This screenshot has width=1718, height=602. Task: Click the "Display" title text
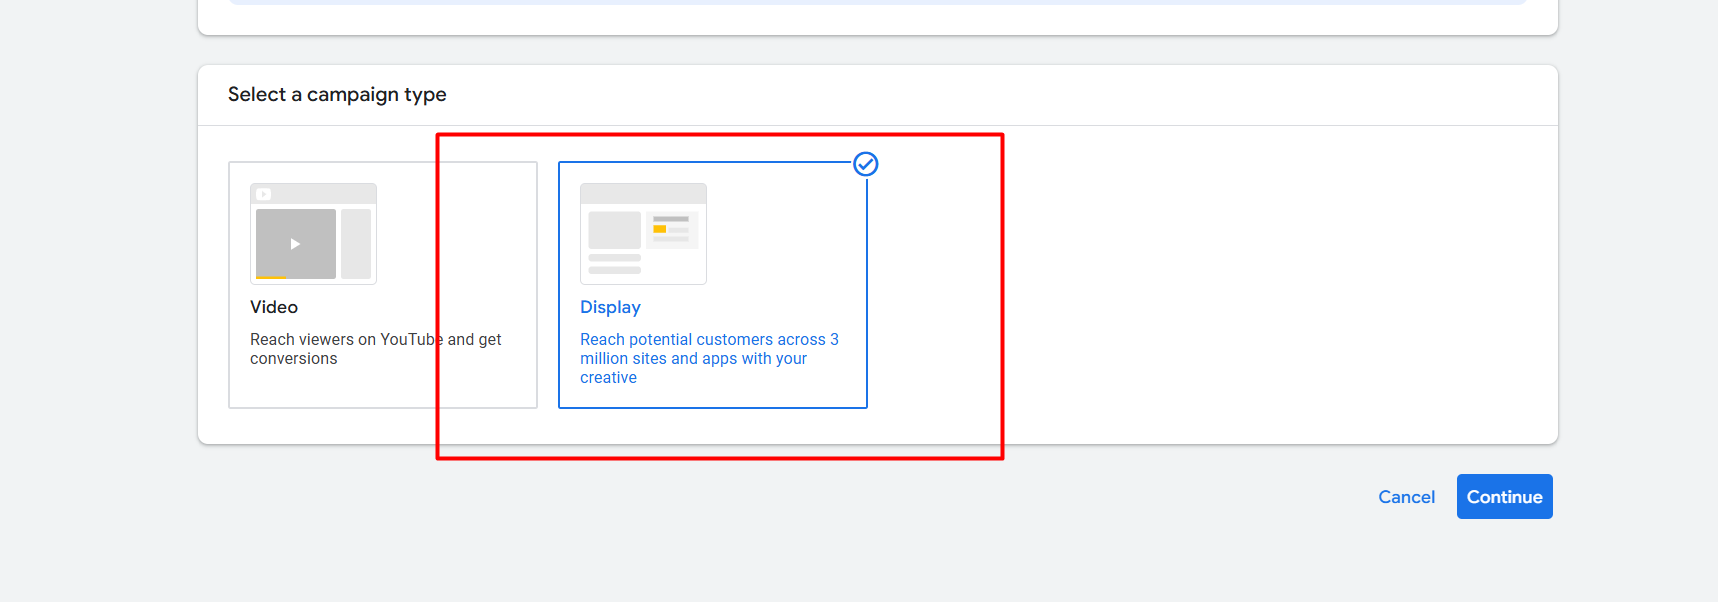pos(610,307)
